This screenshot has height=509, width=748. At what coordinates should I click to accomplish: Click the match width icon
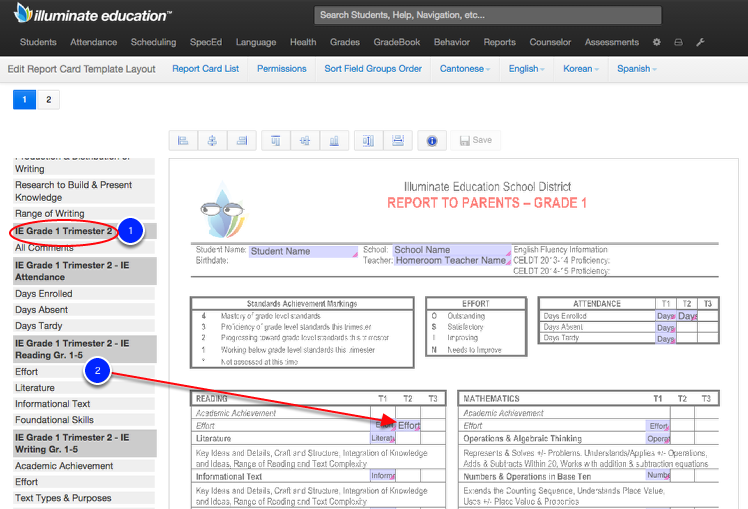click(398, 141)
